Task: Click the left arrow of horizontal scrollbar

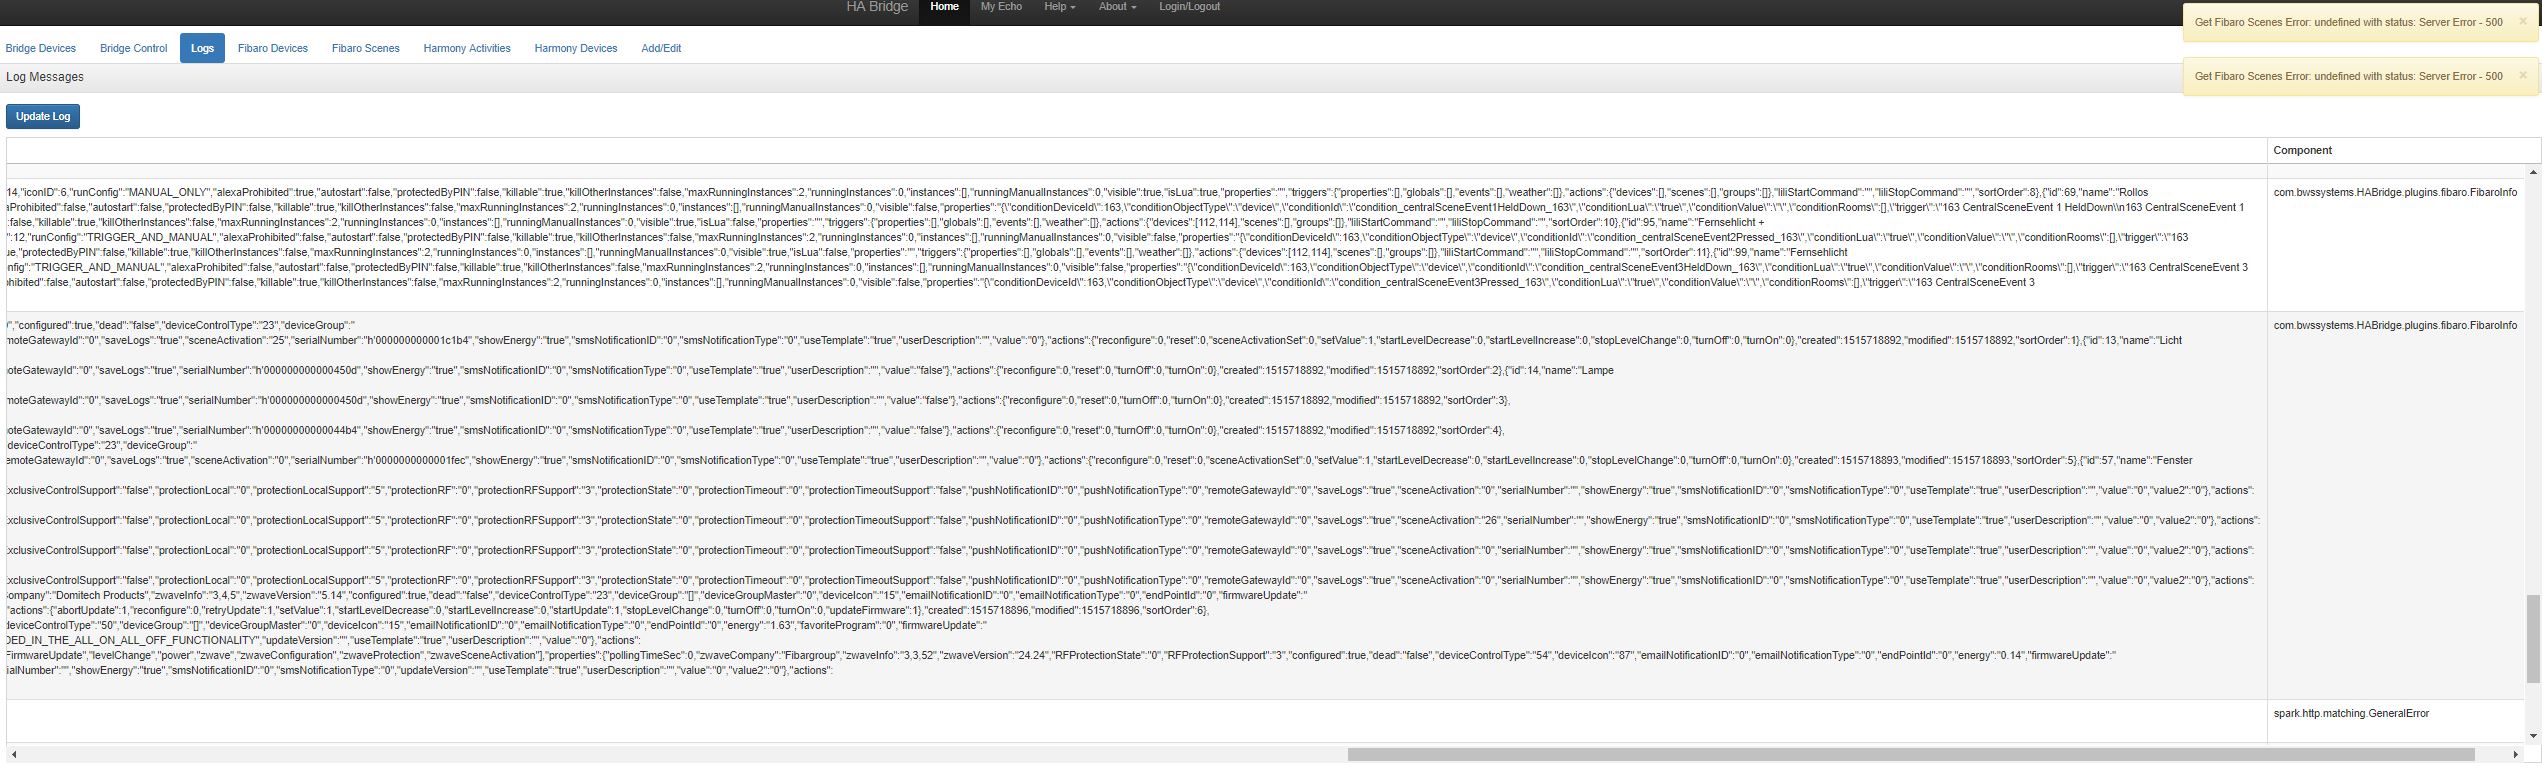Action: click(x=14, y=754)
